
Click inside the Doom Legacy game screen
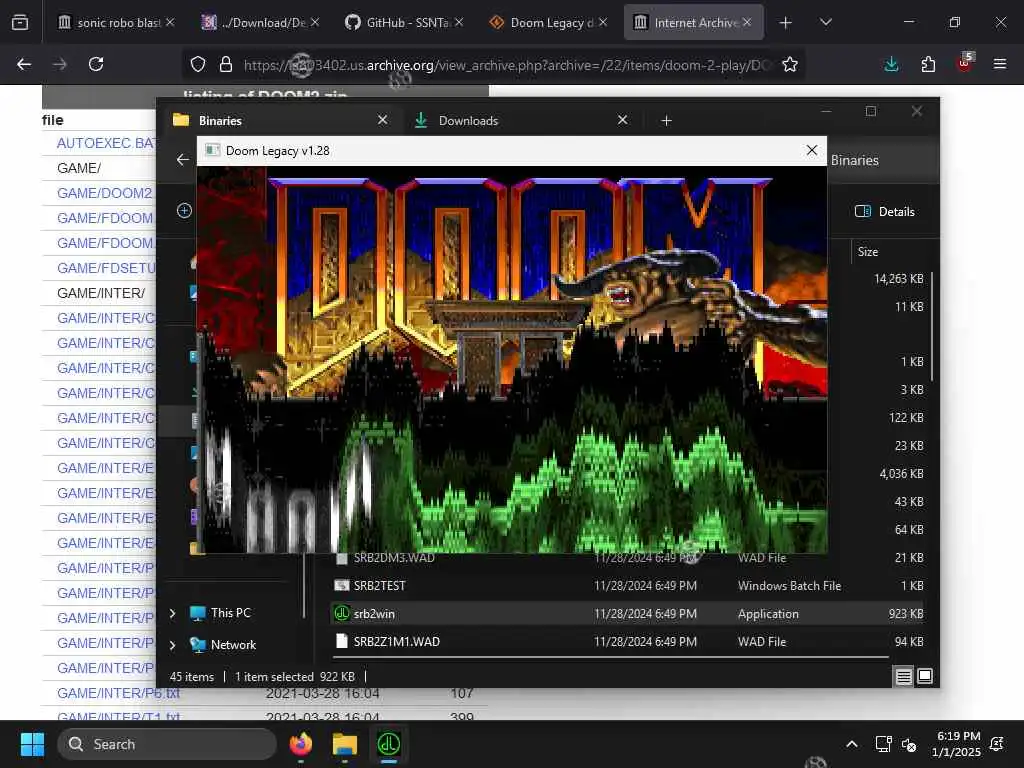point(512,360)
